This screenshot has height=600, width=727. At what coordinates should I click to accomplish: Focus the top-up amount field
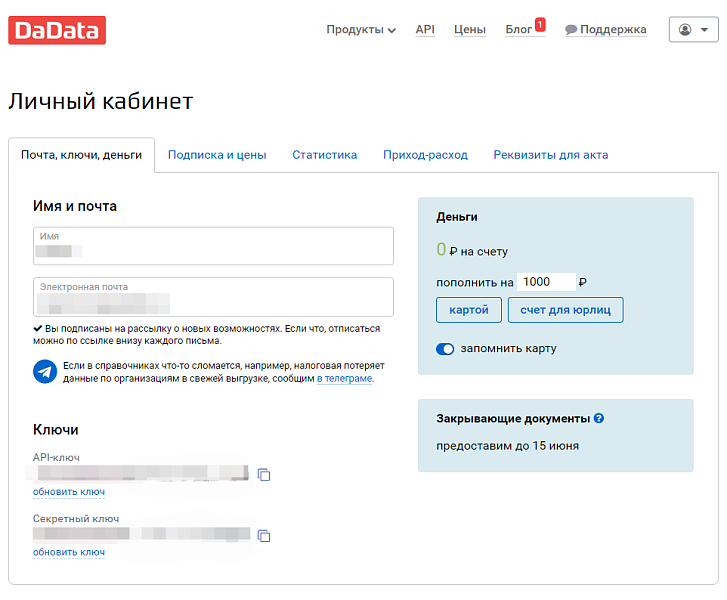(x=546, y=282)
